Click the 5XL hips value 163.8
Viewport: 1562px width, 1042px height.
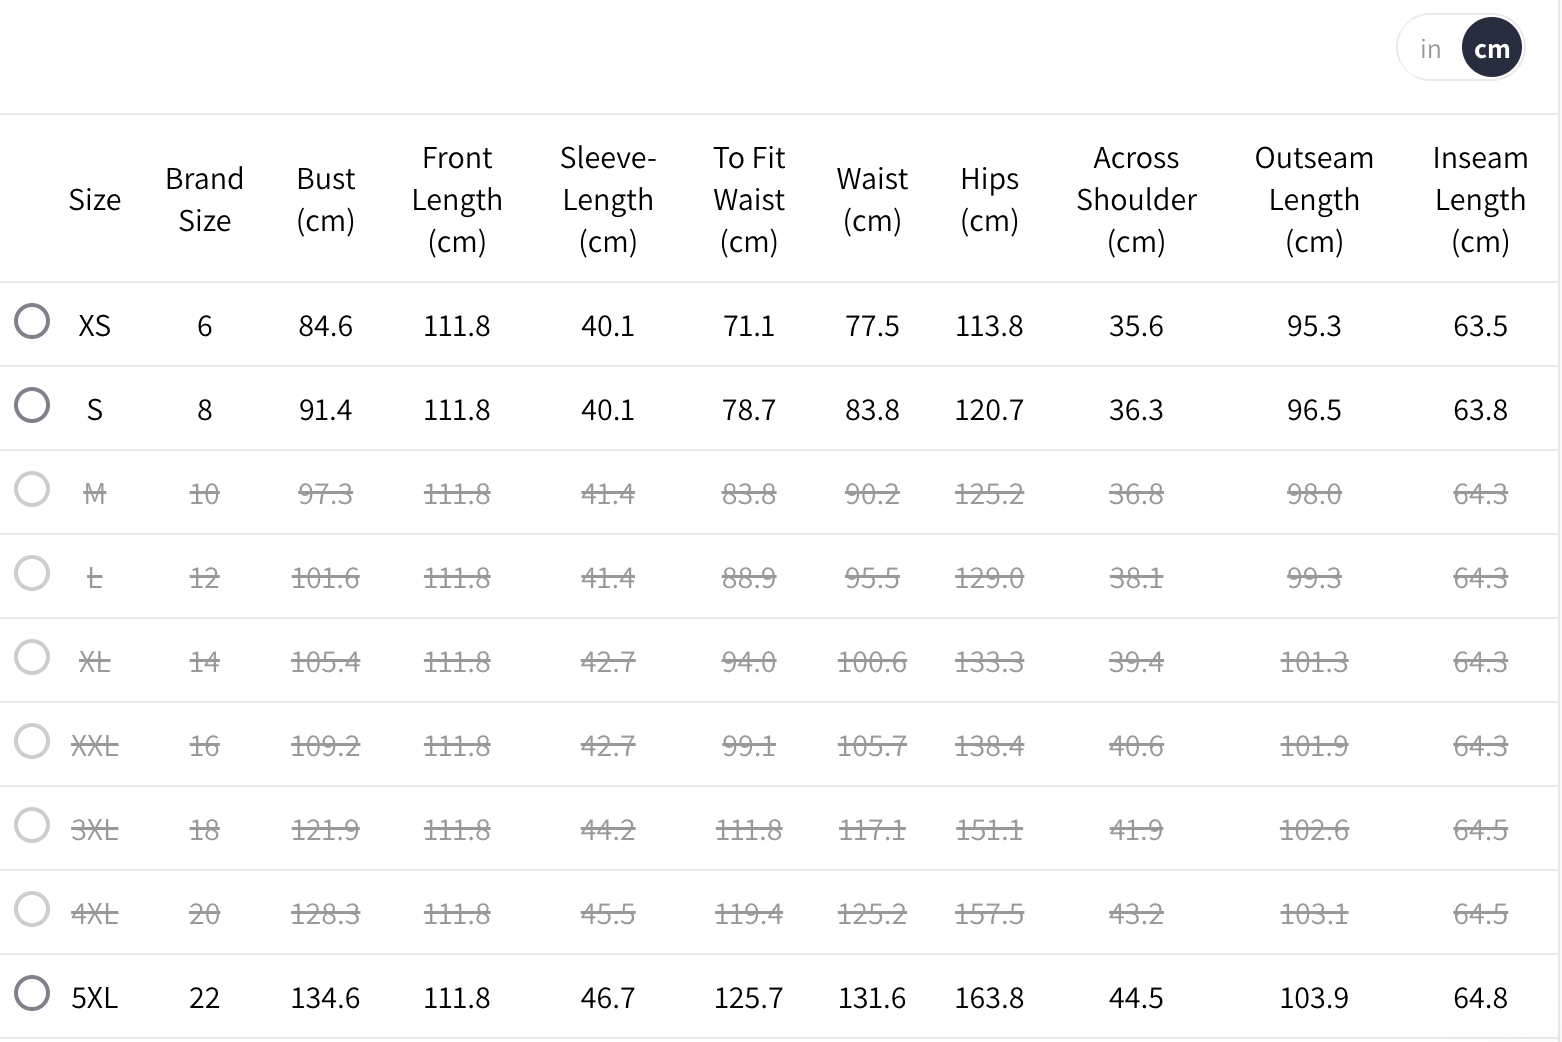click(x=989, y=998)
